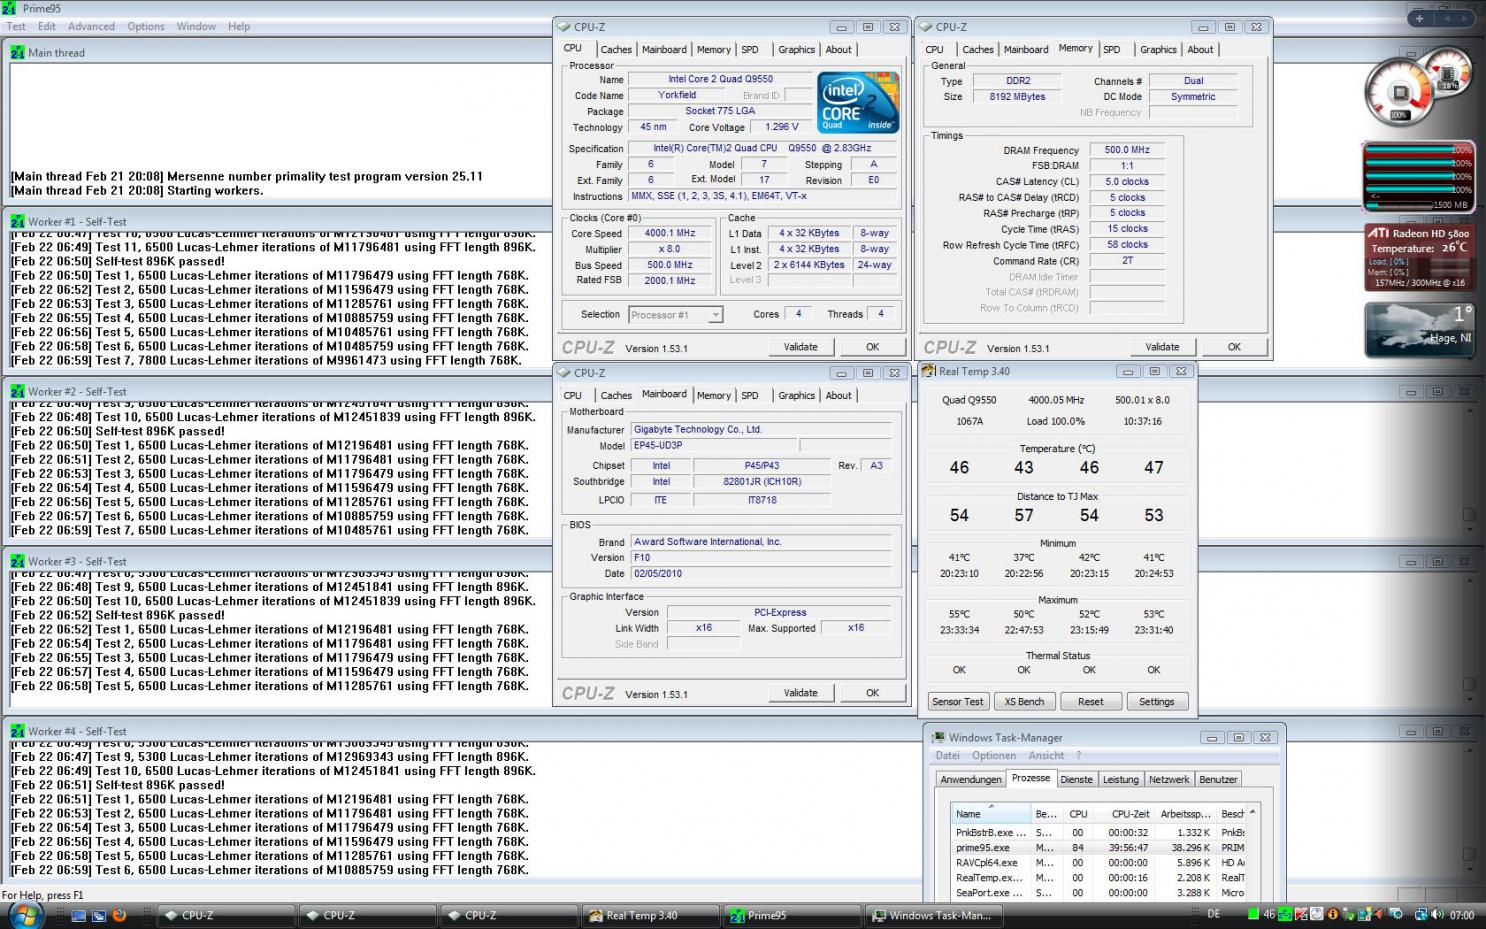Open Task Manager Benutzer tab
The height and width of the screenshot is (929, 1486).
(1218, 779)
